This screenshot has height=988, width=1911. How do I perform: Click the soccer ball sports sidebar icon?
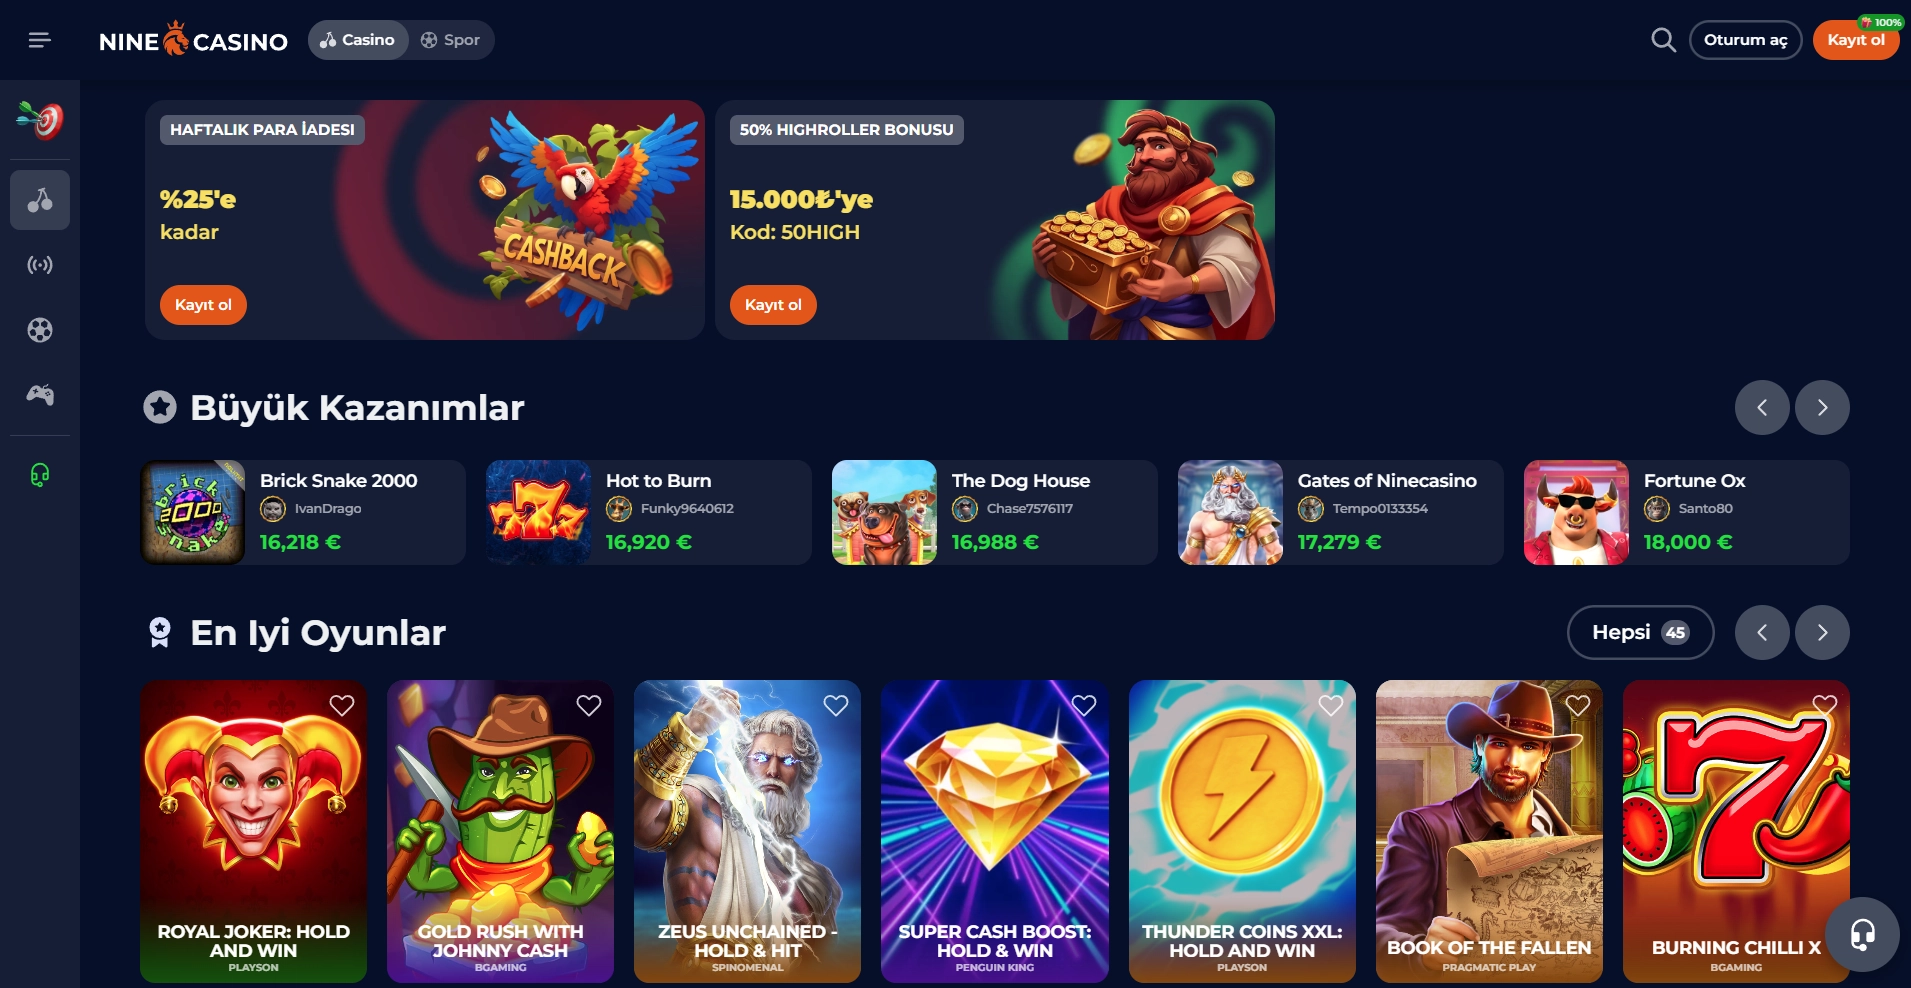tap(40, 330)
